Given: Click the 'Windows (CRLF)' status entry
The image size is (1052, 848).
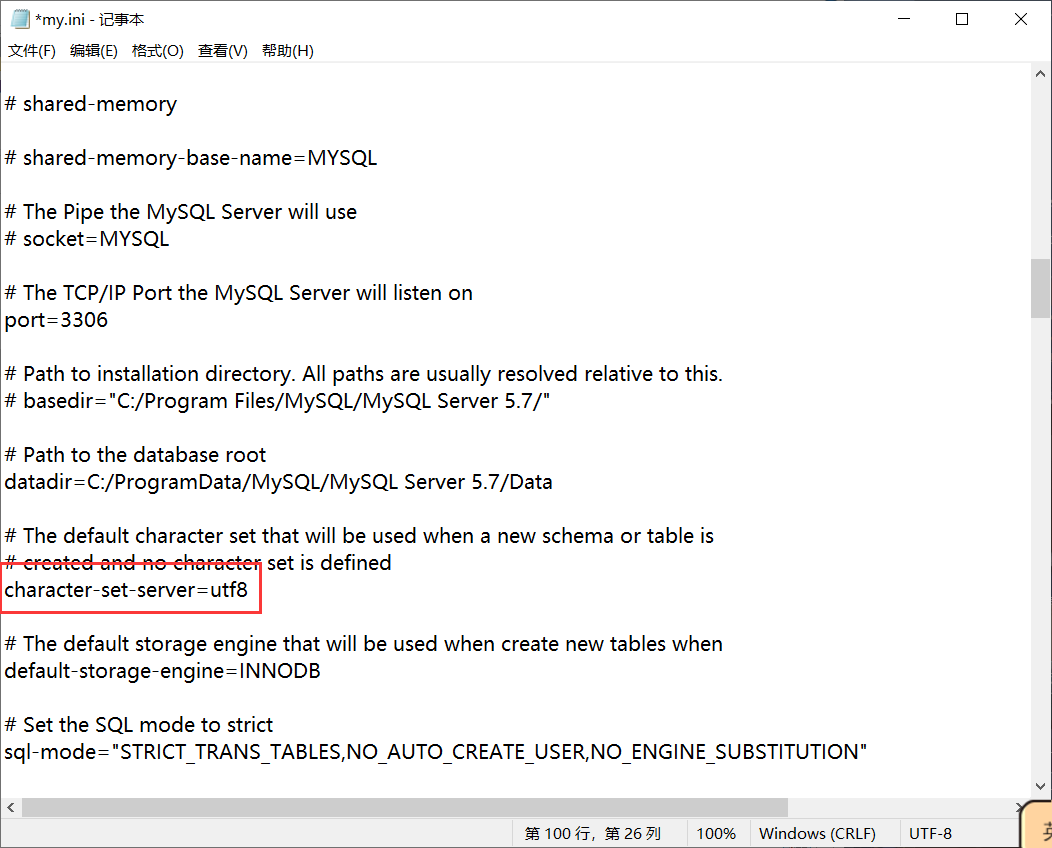Looking at the screenshot, I should [817, 833].
